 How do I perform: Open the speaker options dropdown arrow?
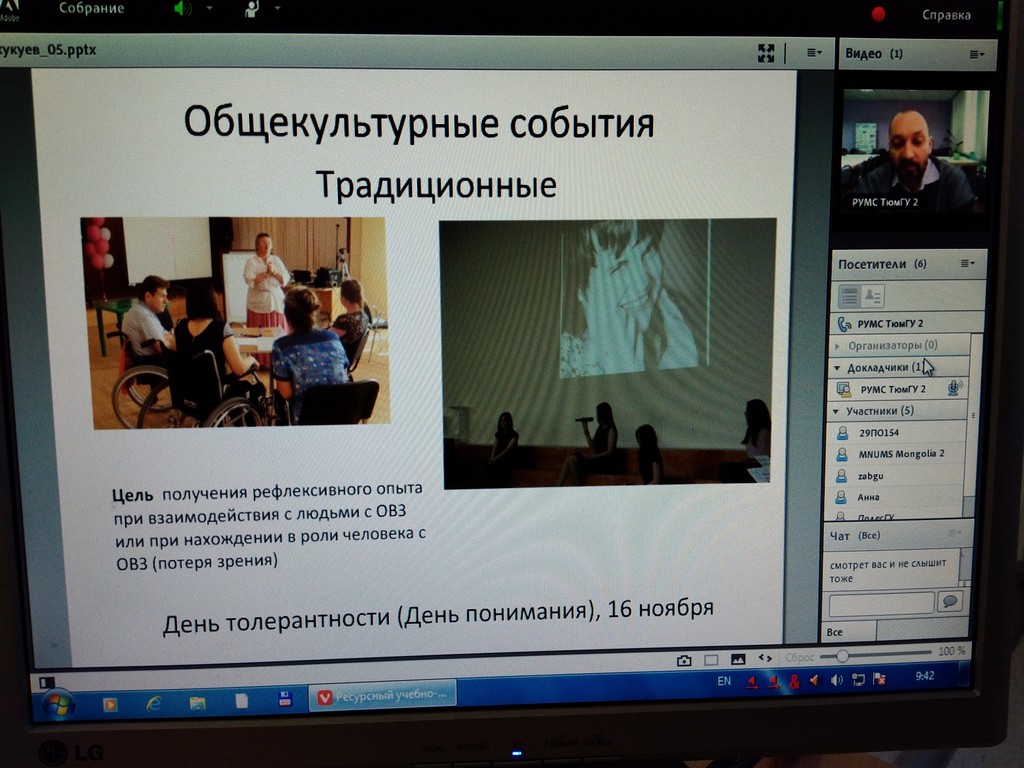(x=209, y=8)
